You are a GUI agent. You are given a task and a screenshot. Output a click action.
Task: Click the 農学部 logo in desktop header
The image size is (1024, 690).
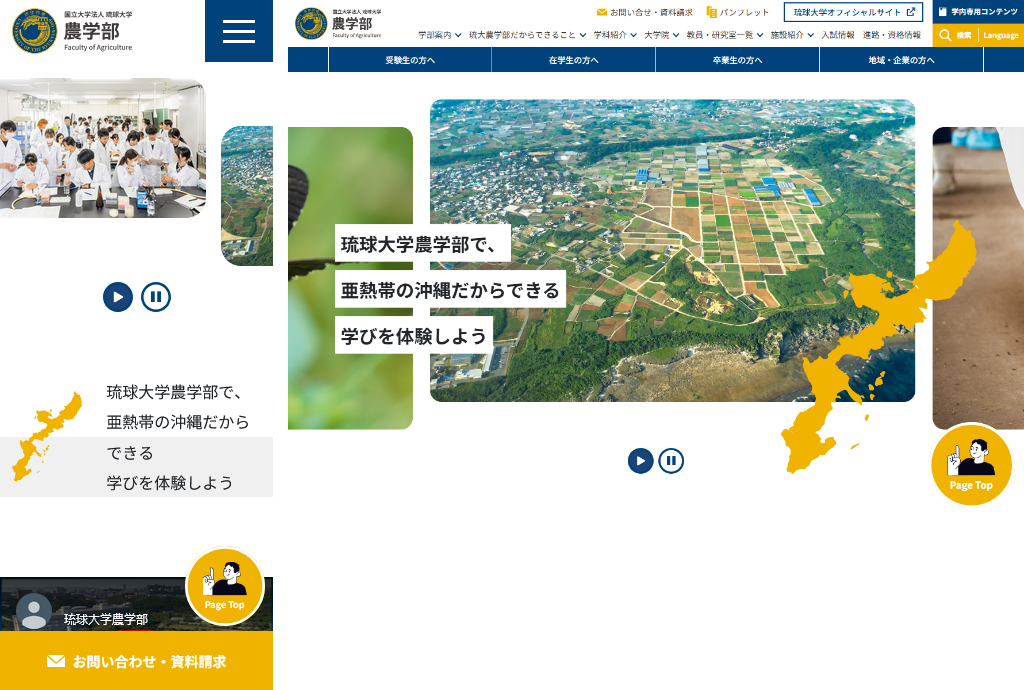(338, 24)
